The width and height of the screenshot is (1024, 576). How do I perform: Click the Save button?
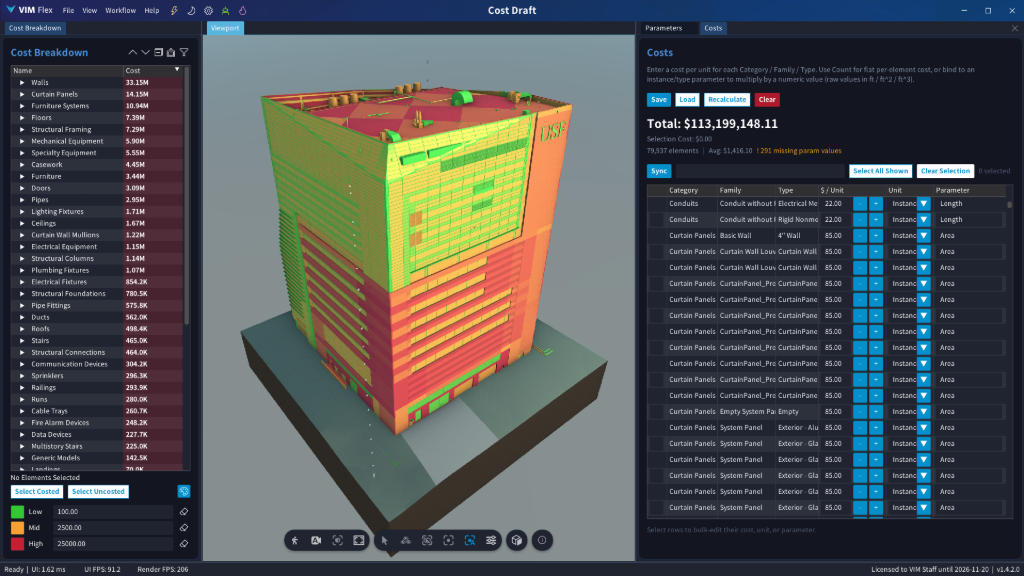659,99
